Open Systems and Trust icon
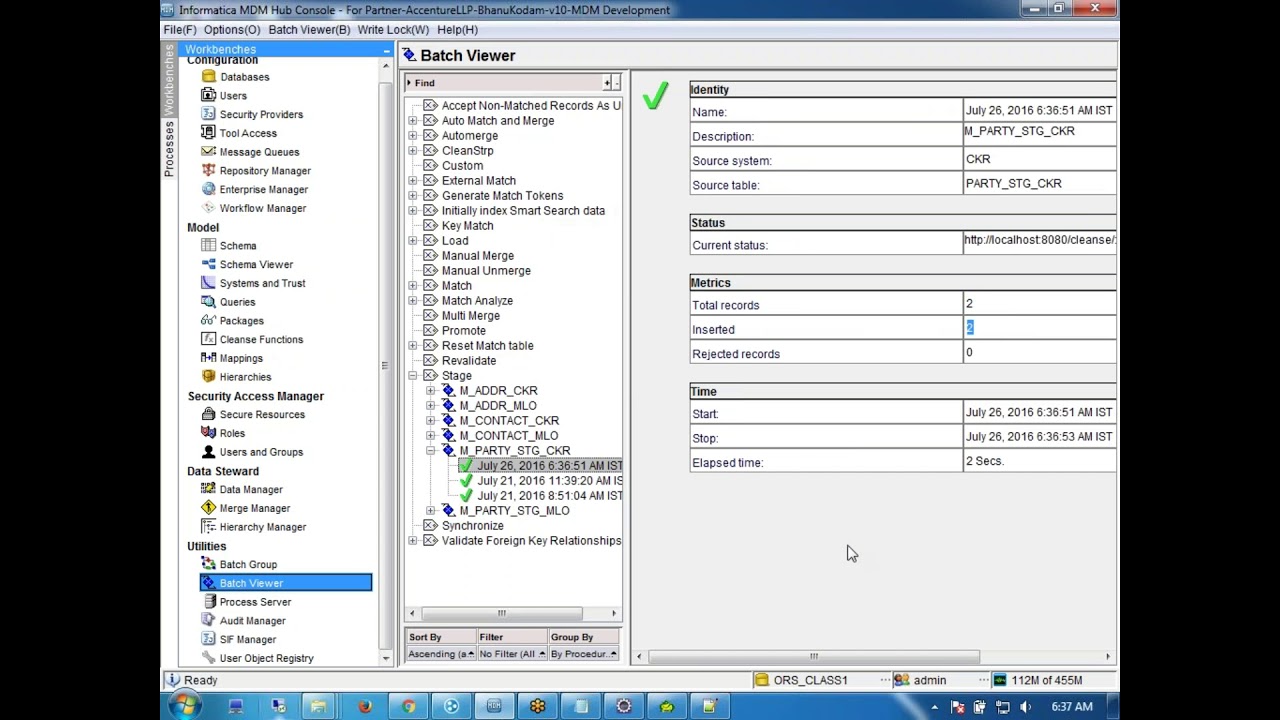The image size is (1280, 720). (208, 283)
